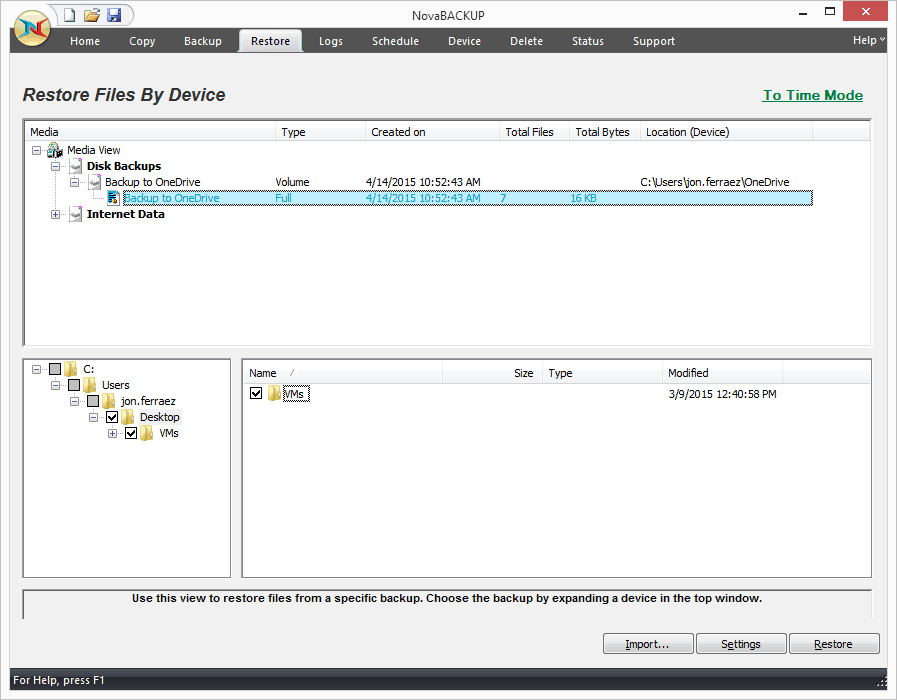Click the backup set icon on the Full row
The image size is (897, 700).
113,198
